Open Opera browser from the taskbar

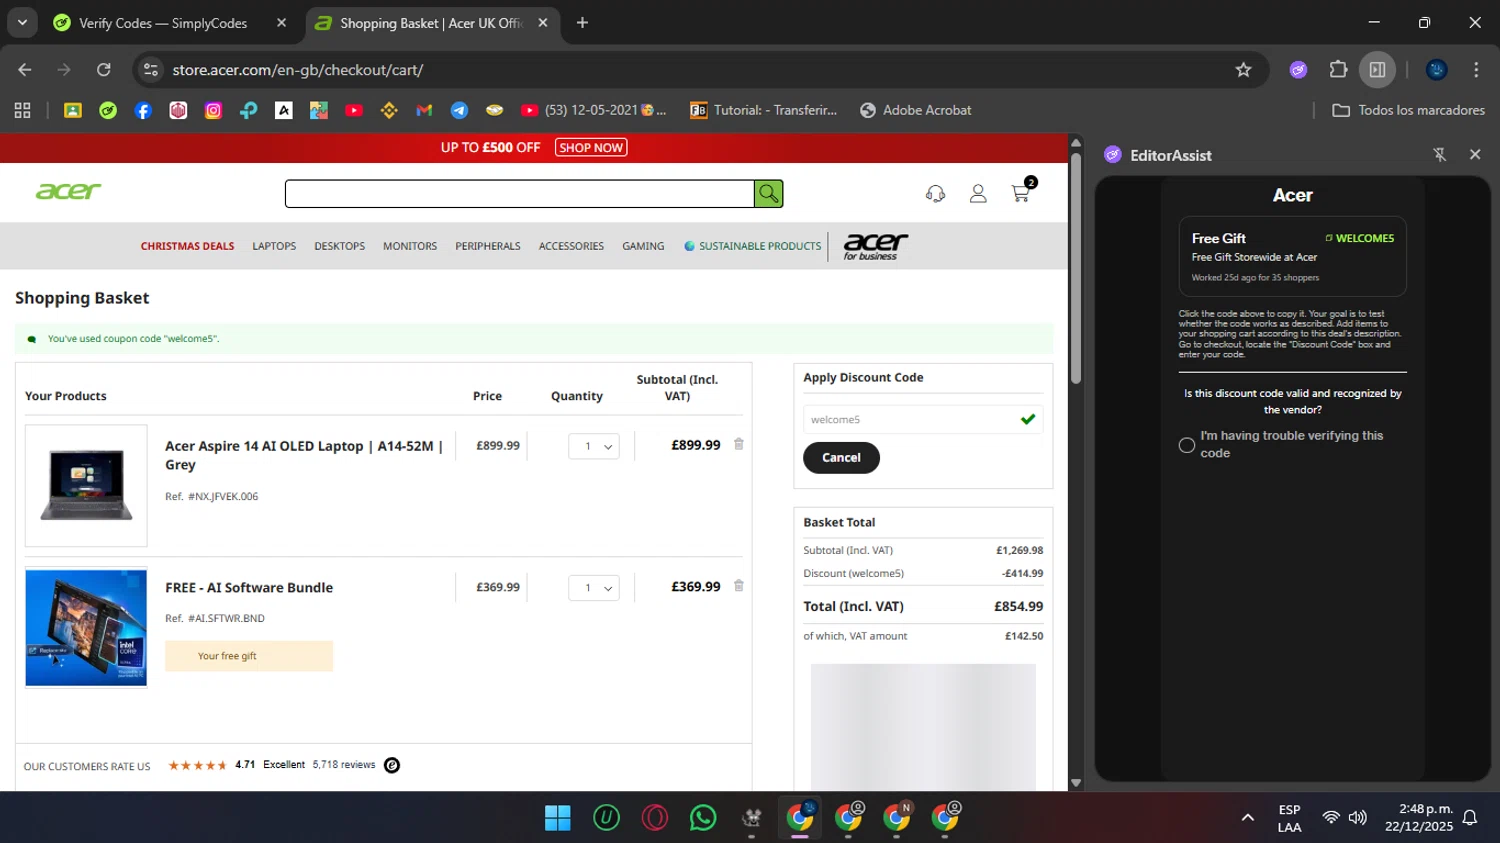tap(655, 818)
